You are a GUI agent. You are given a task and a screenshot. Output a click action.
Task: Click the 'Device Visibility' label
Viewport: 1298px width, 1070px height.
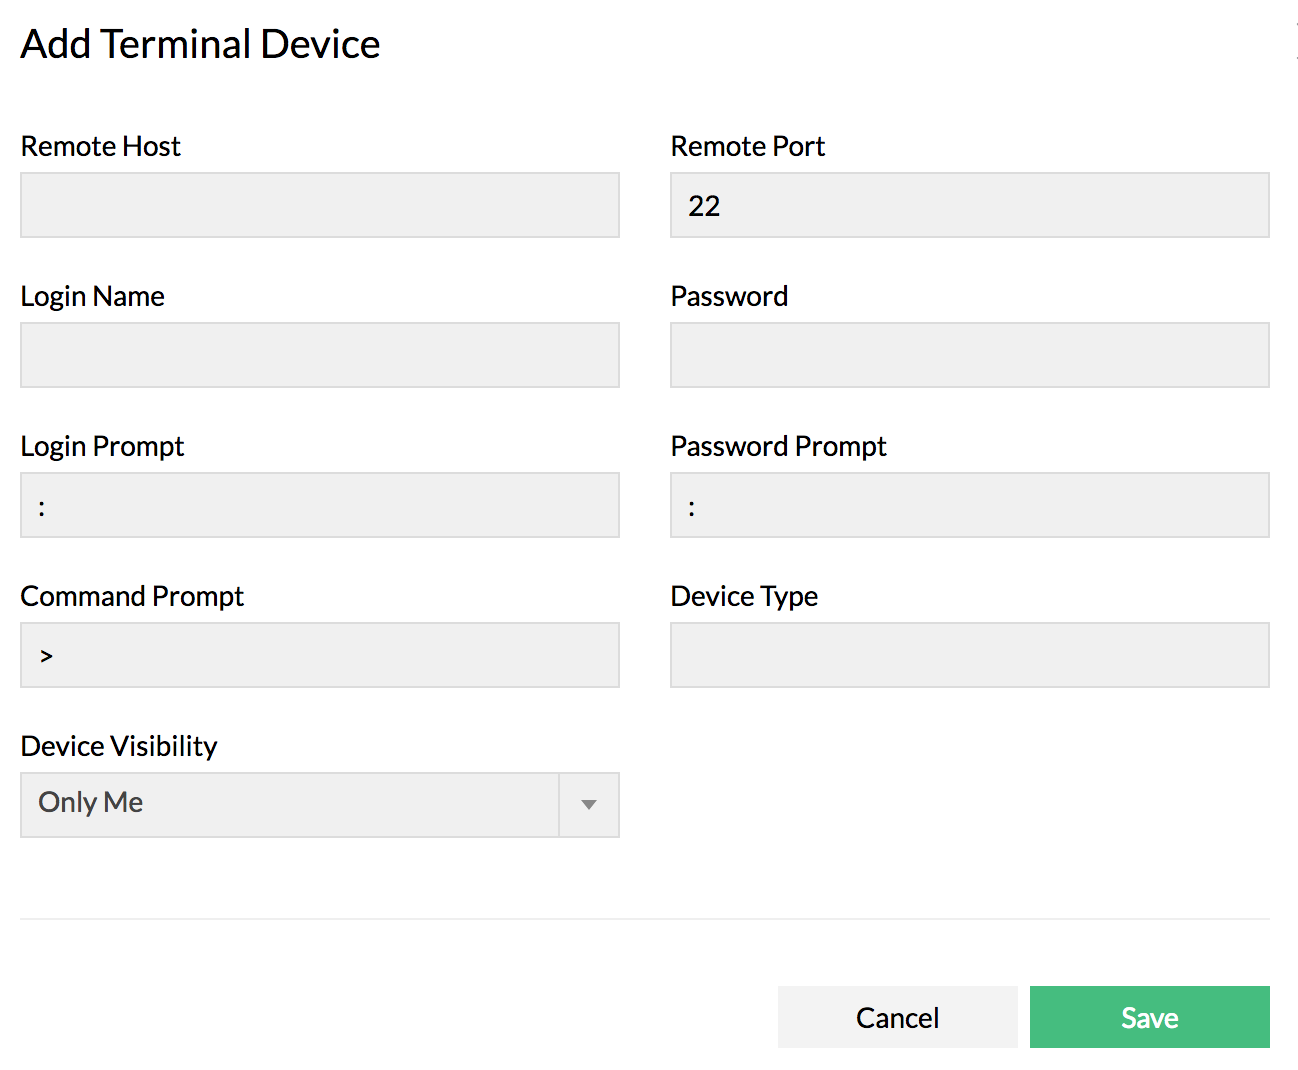pyautogui.click(x=119, y=746)
